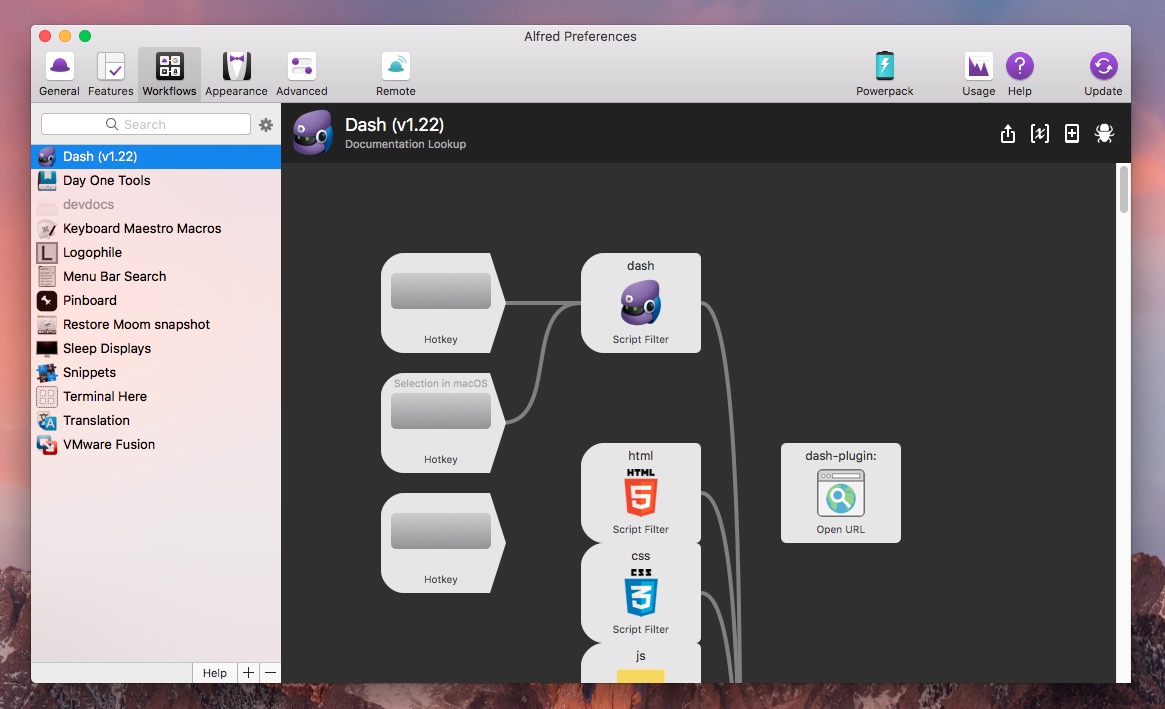Open the workflow variables [x] icon
Image resolution: width=1165 pixels, height=709 pixels.
(x=1040, y=134)
